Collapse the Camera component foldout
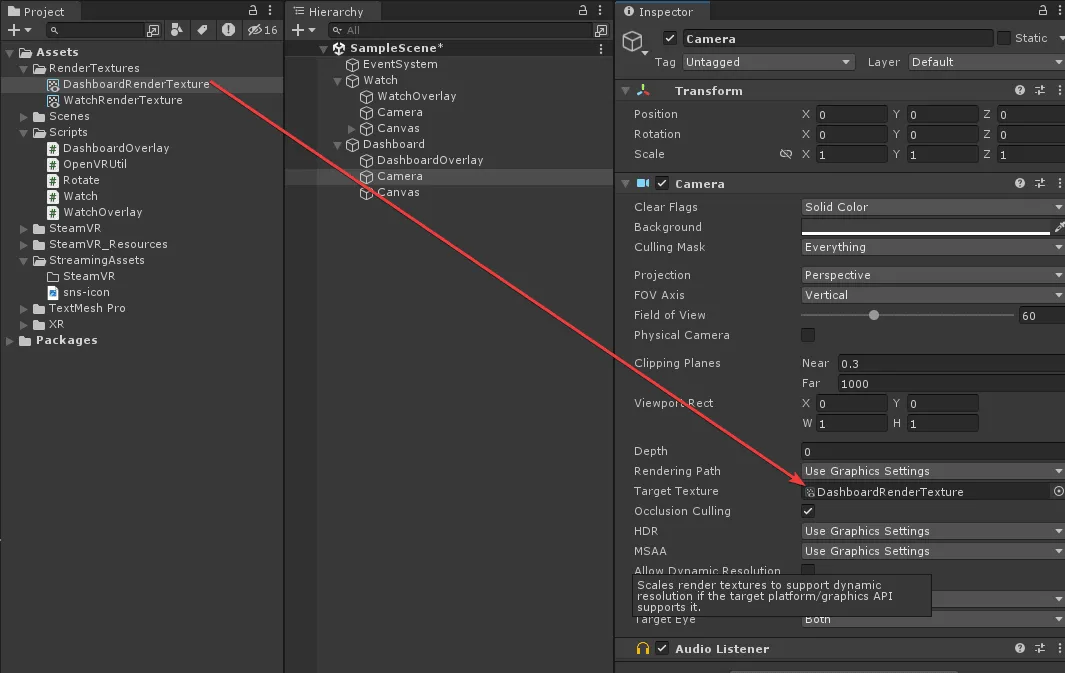Screen dimensions: 1065x673 pos(626,183)
